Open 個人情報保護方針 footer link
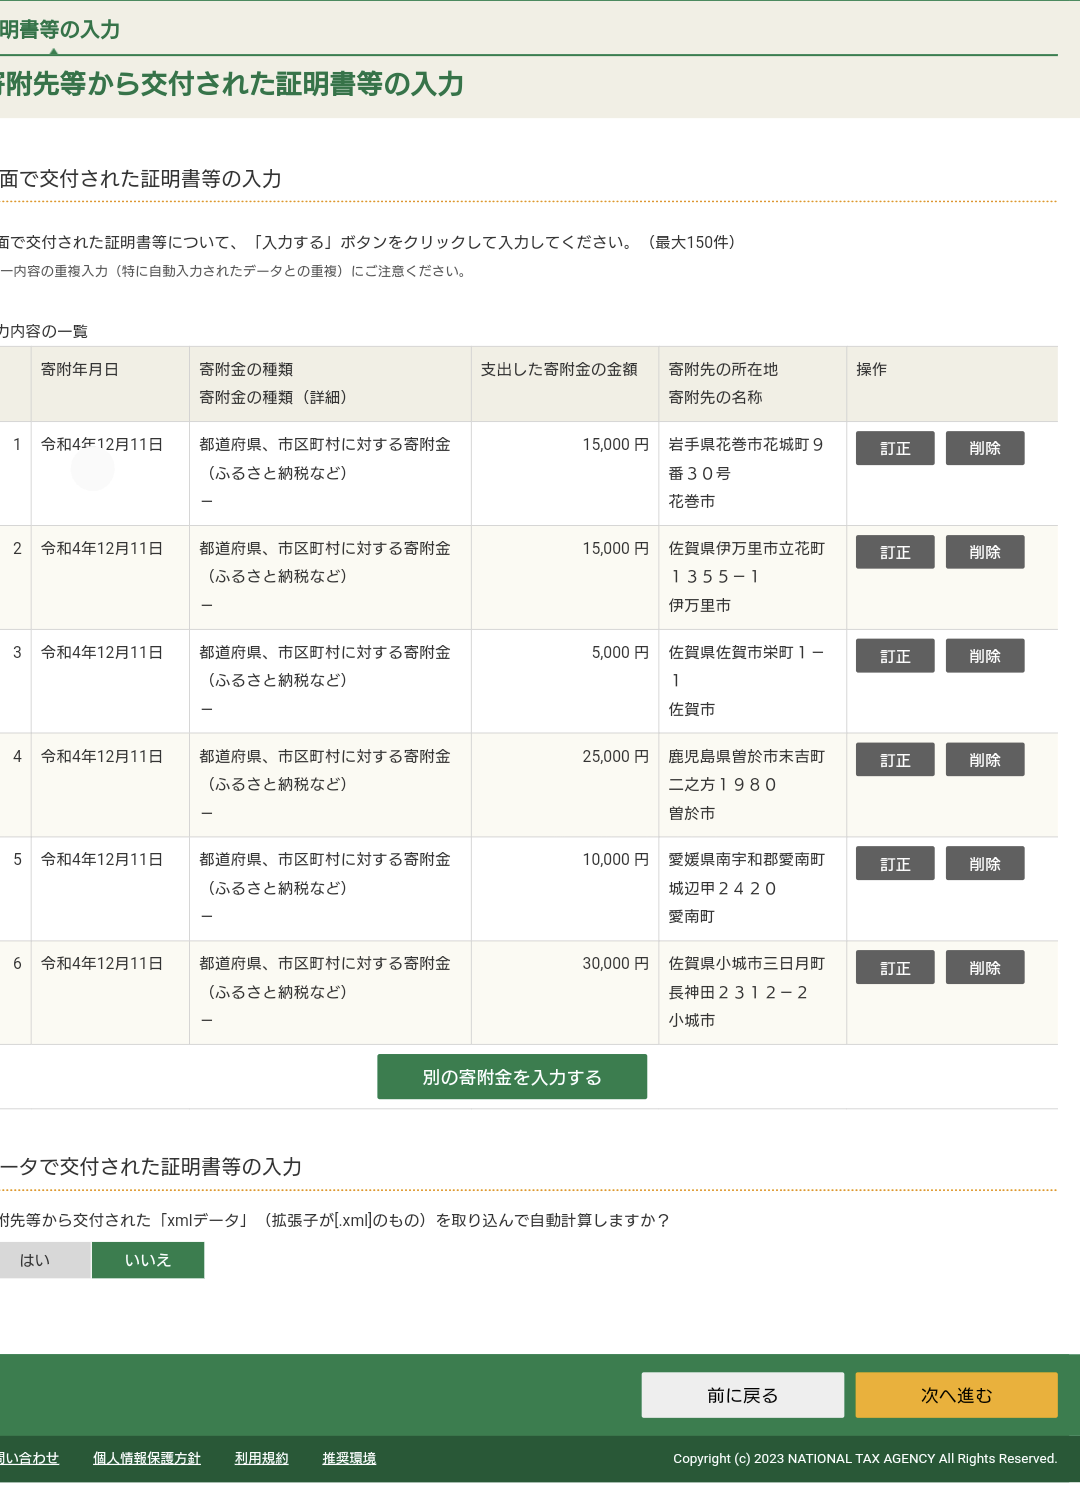Image resolution: width=1080 pixels, height=1485 pixels. 147,1459
